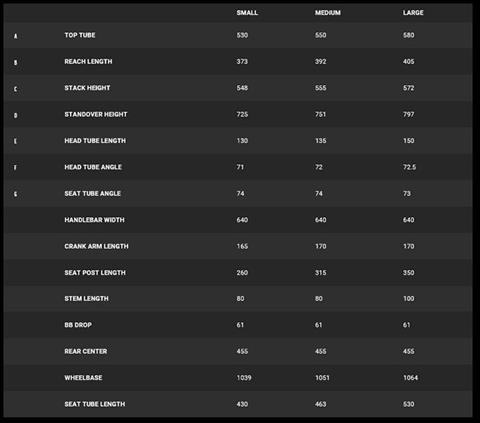
Task: Select the REACH LENGTH row label
Action: pyautogui.click(x=88, y=61)
